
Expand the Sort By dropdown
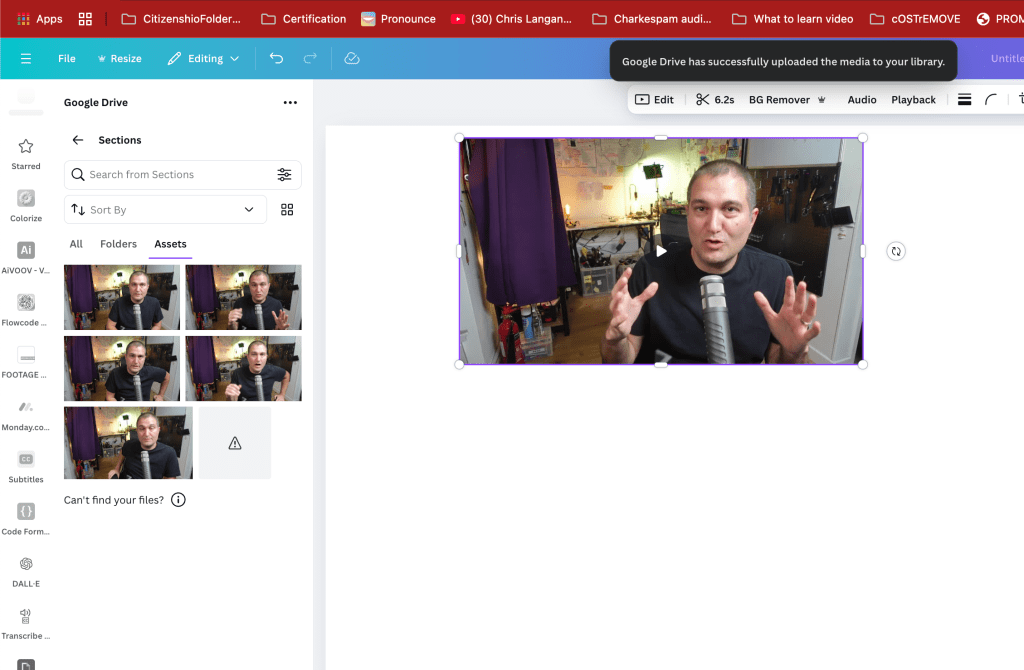(x=165, y=210)
